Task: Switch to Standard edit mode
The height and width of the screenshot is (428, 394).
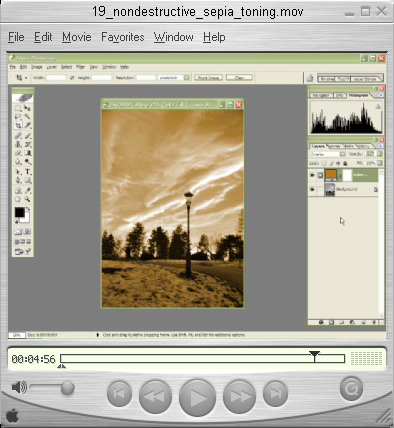Action: (x=18, y=231)
